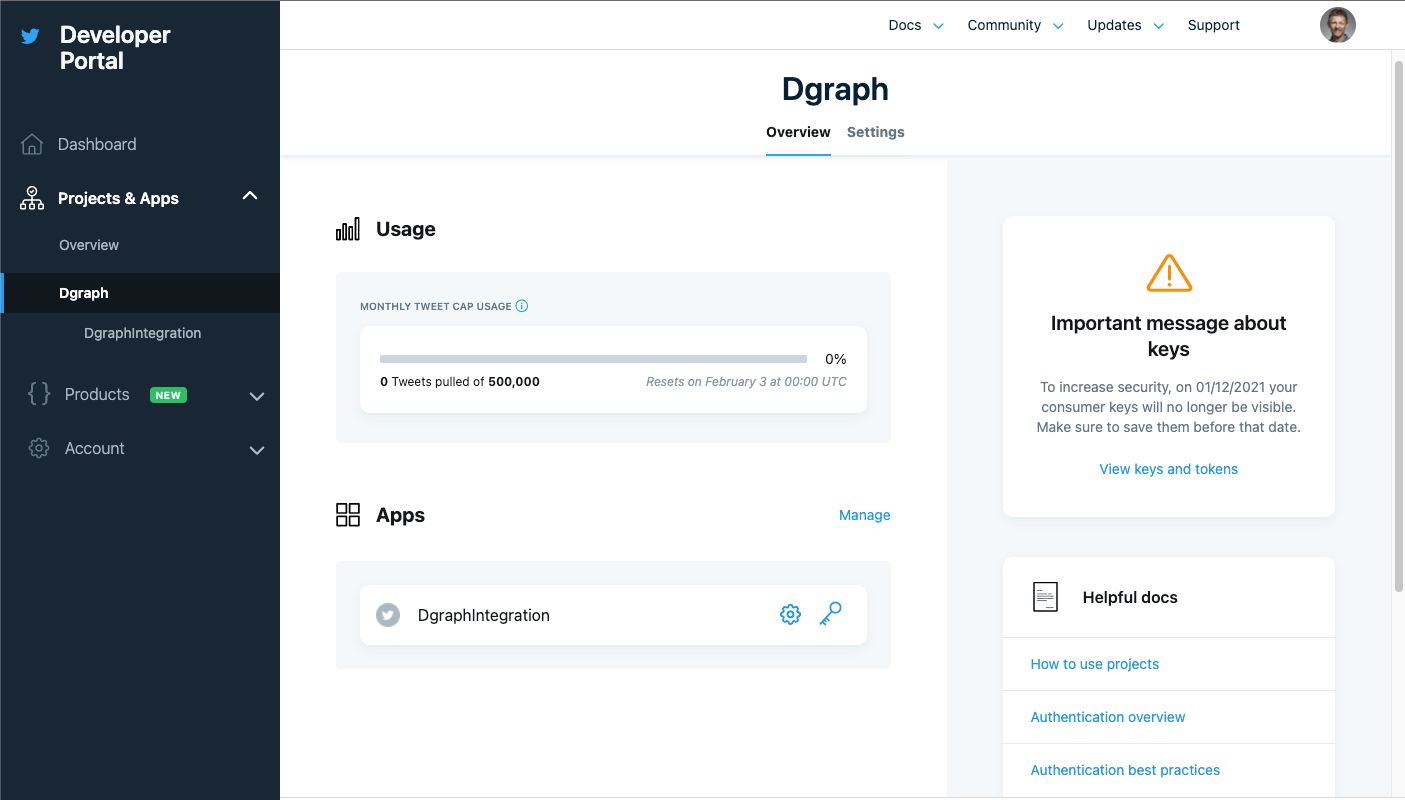The width and height of the screenshot is (1405, 800).
Task: Click "Resets on February 3" text
Action: click(746, 382)
